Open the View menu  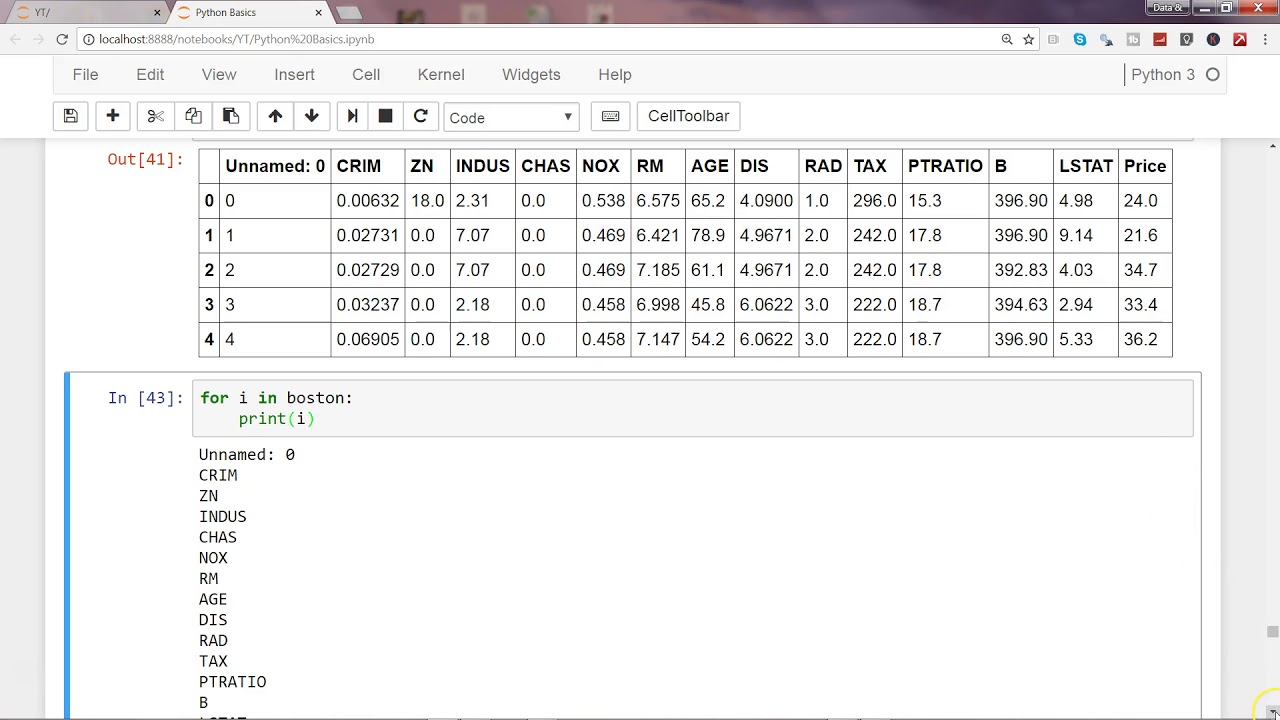tap(219, 75)
